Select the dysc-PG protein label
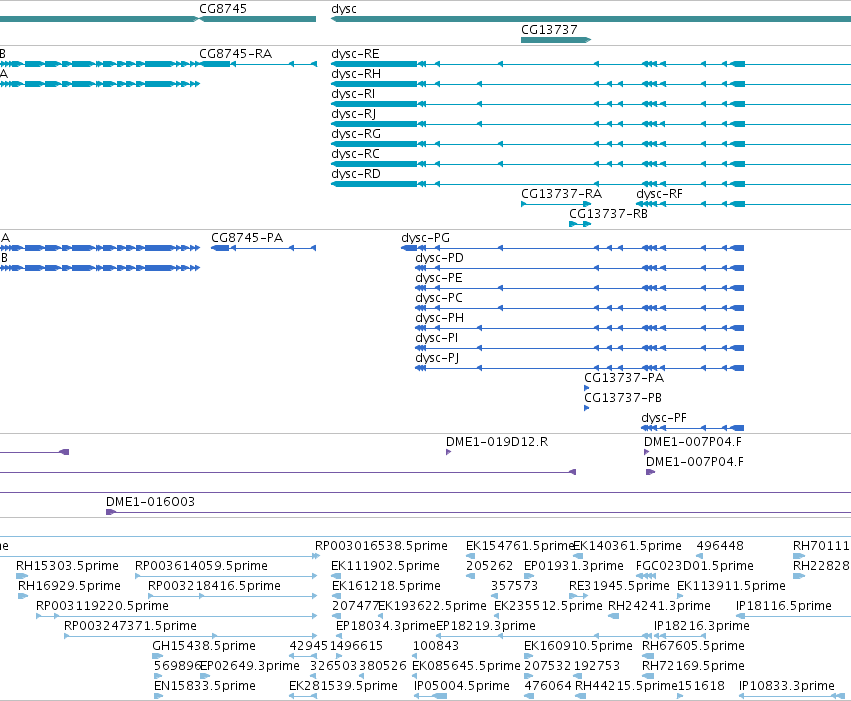851x701 pixels. pyautogui.click(x=426, y=238)
